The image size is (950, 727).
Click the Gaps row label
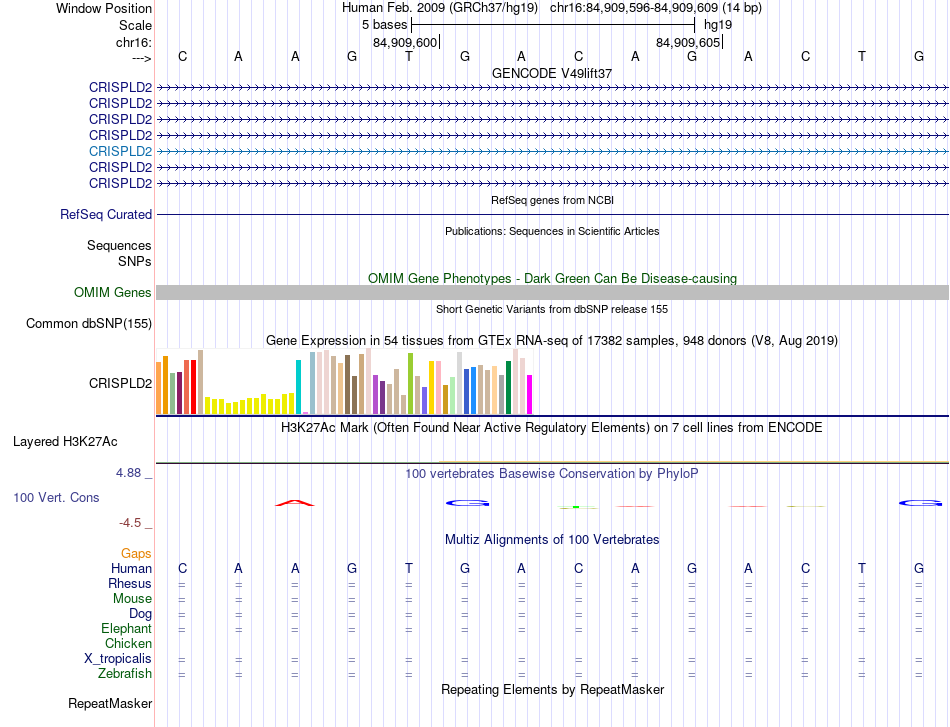(136, 553)
